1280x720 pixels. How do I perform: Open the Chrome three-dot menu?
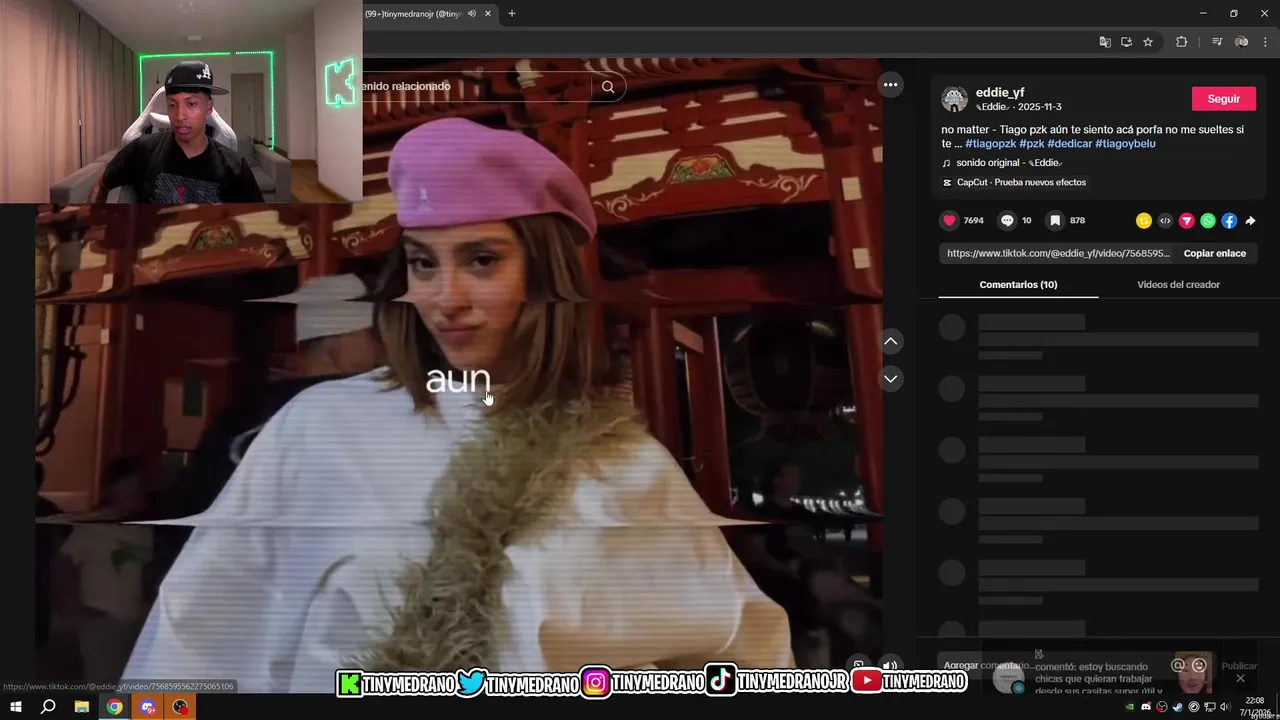[x=1265, y=42]
